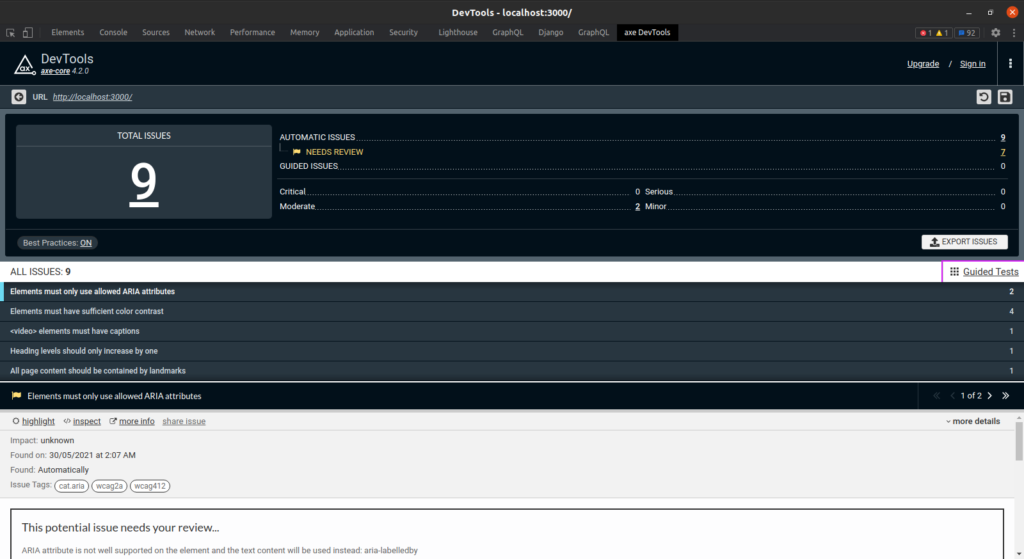The height and width of the screenshot is (559, 1024).
Task: Go to next issue arrow
Action: pyautogui.click(x=990, y=396)
